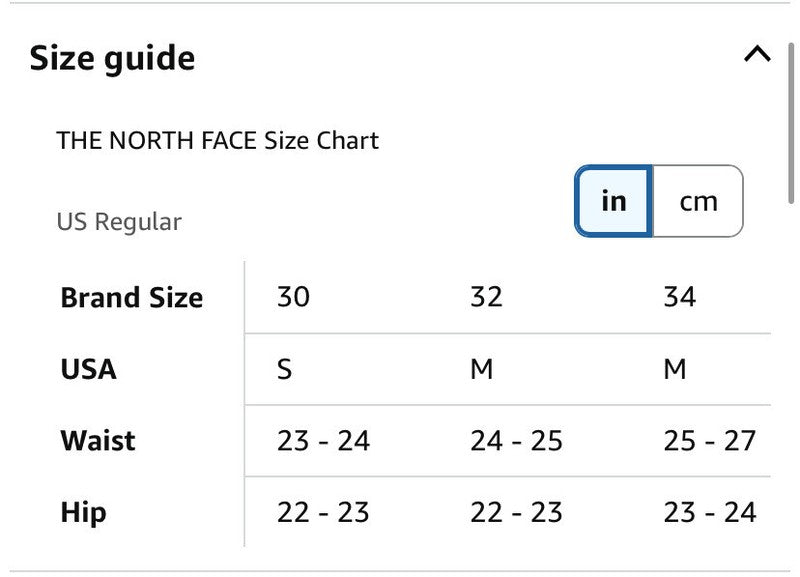The height and width of the screenshot is (577, 800).
Task: Click Waist 23 - 24 measurement cell
Action: (x=323, y=441)
